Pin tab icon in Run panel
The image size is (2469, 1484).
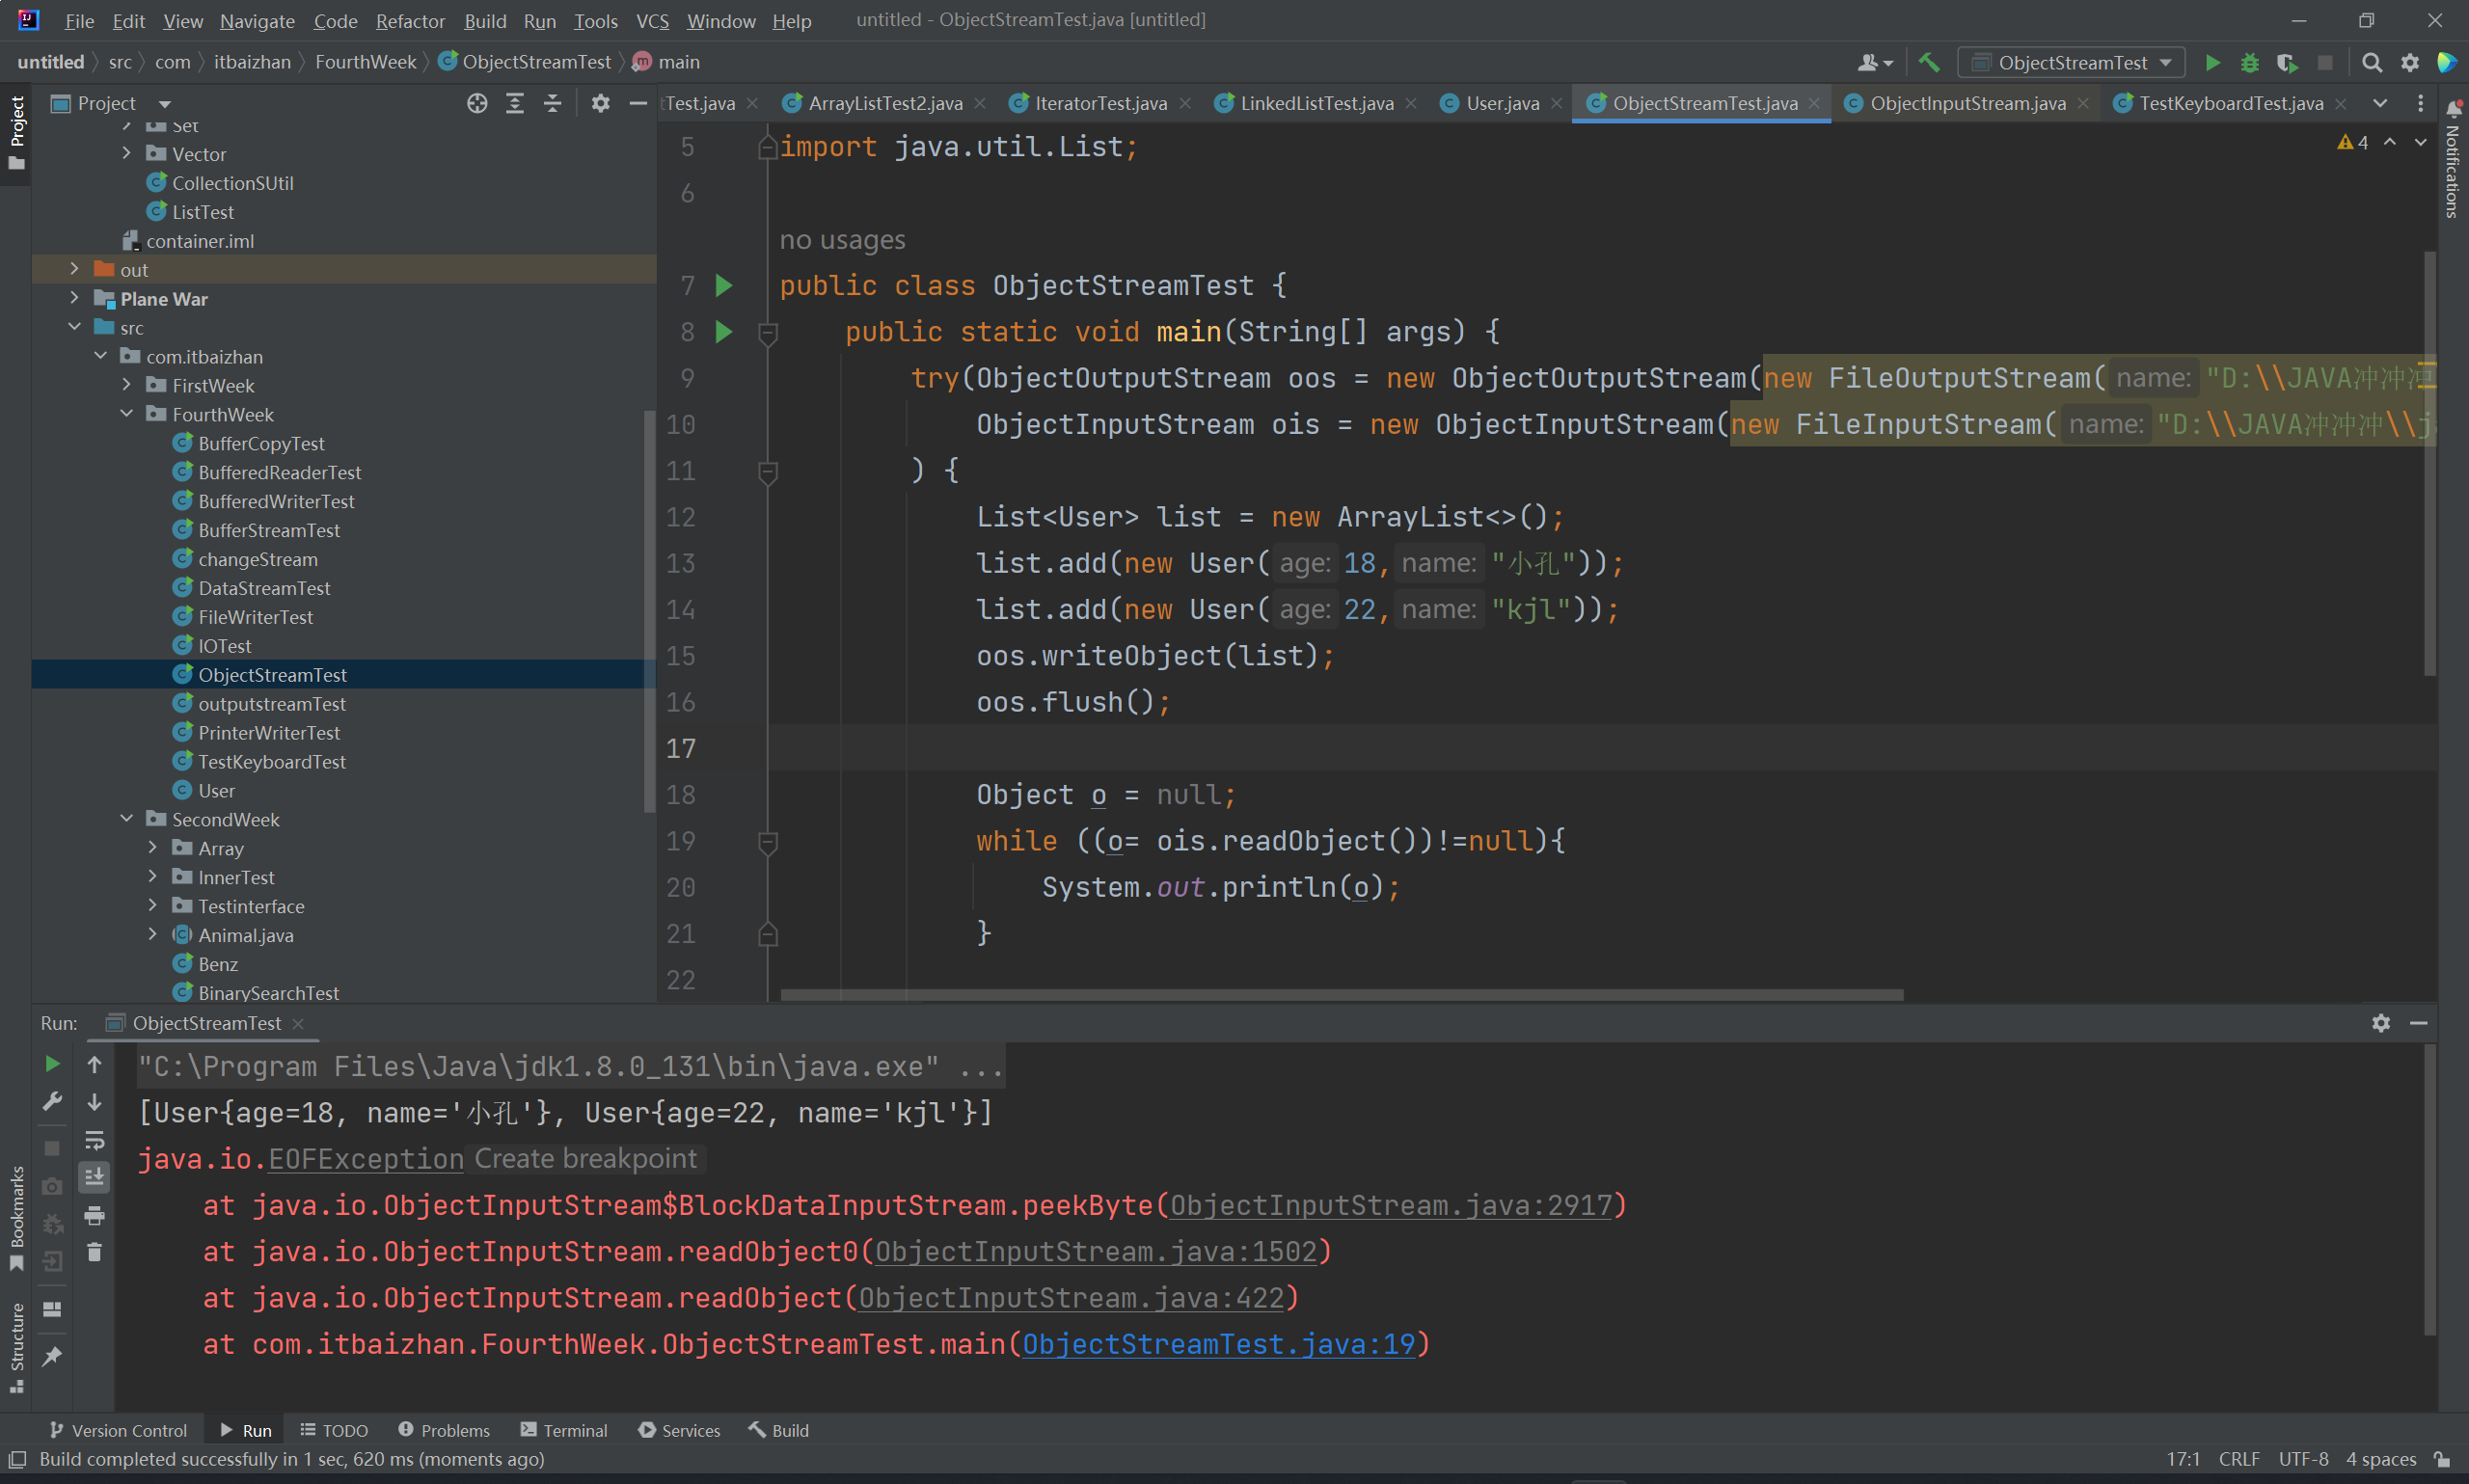click(x=52, y=1356)
